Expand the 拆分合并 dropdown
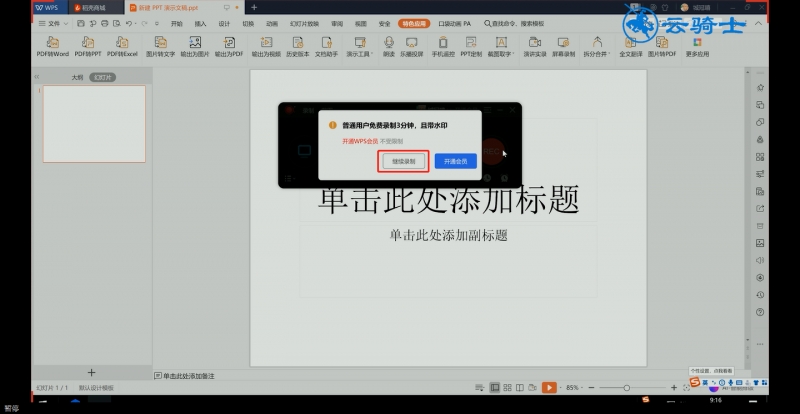The image size is (800, 414). pos(597,46)
